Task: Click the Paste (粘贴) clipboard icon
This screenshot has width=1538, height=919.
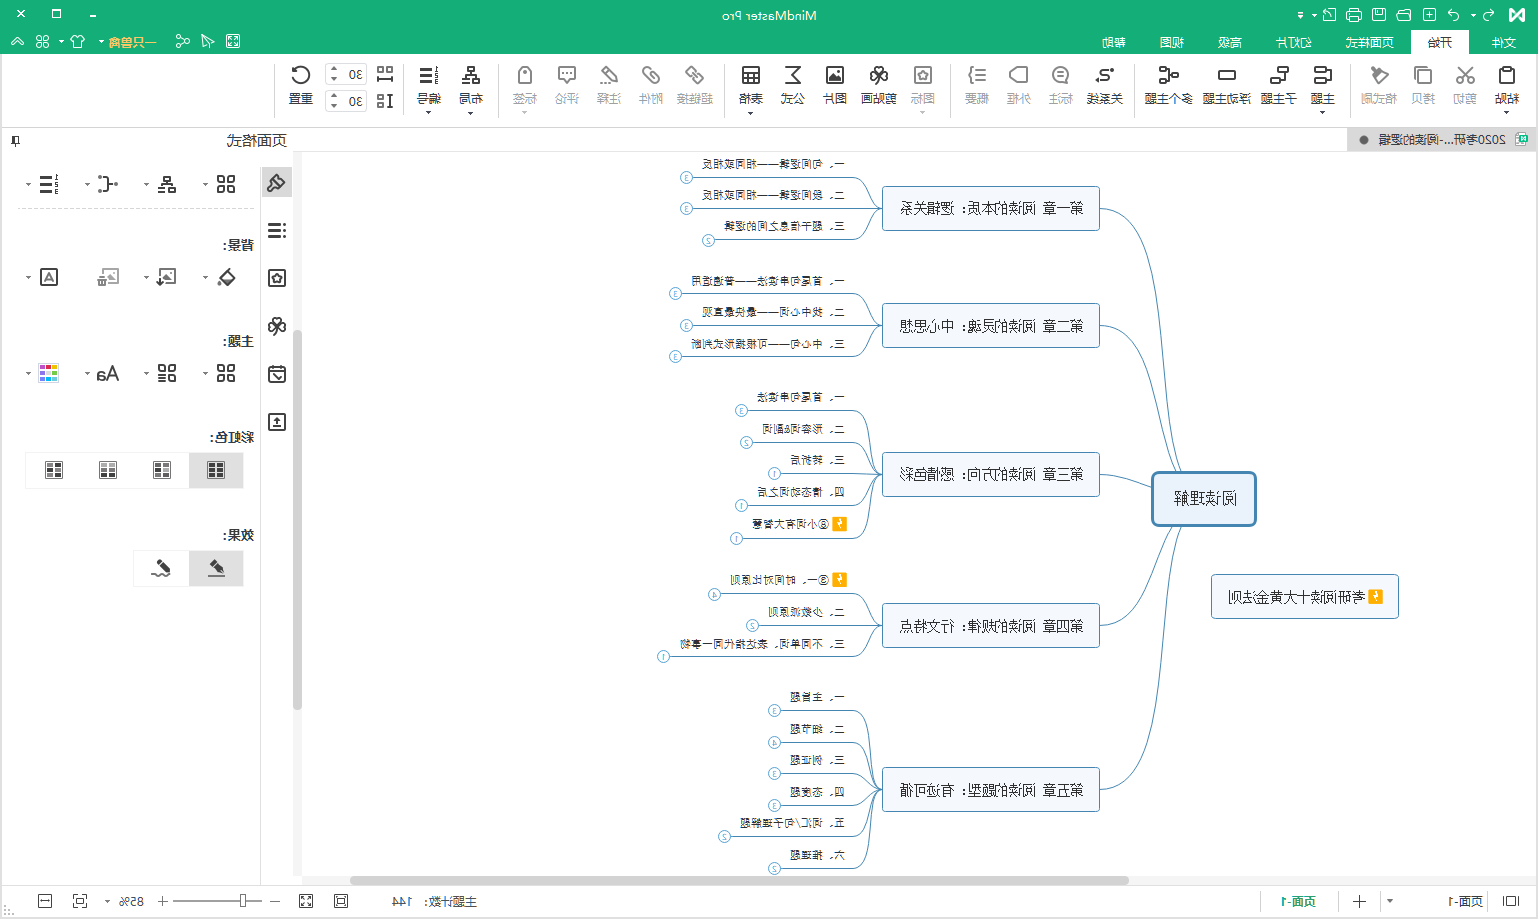Action: (1507, 76)
